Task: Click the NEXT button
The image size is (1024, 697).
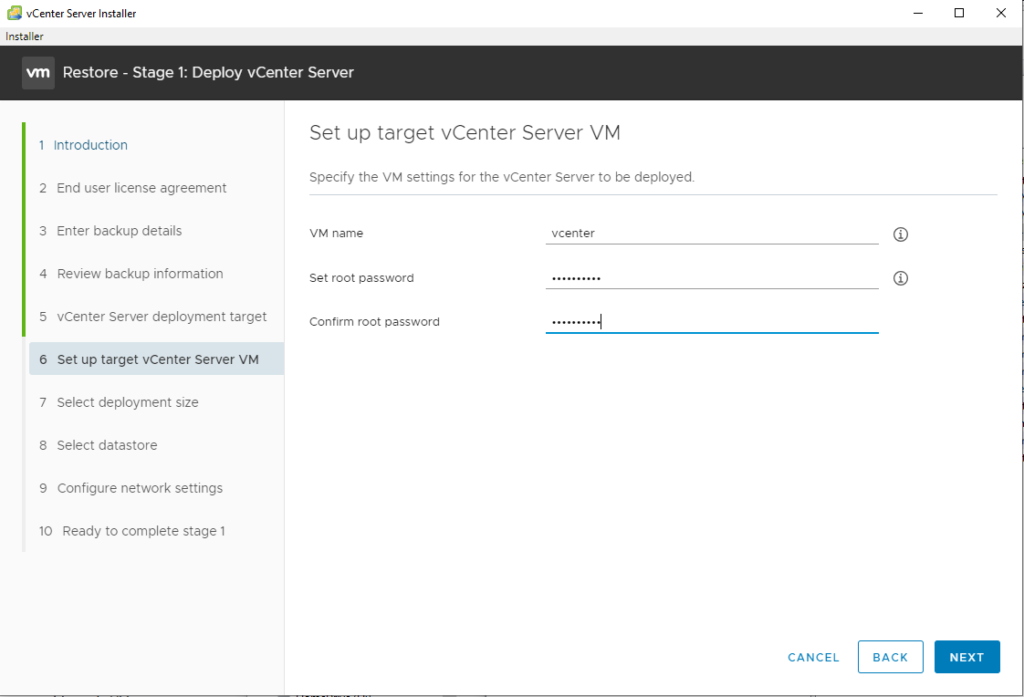Action: (x=967, y=657)
